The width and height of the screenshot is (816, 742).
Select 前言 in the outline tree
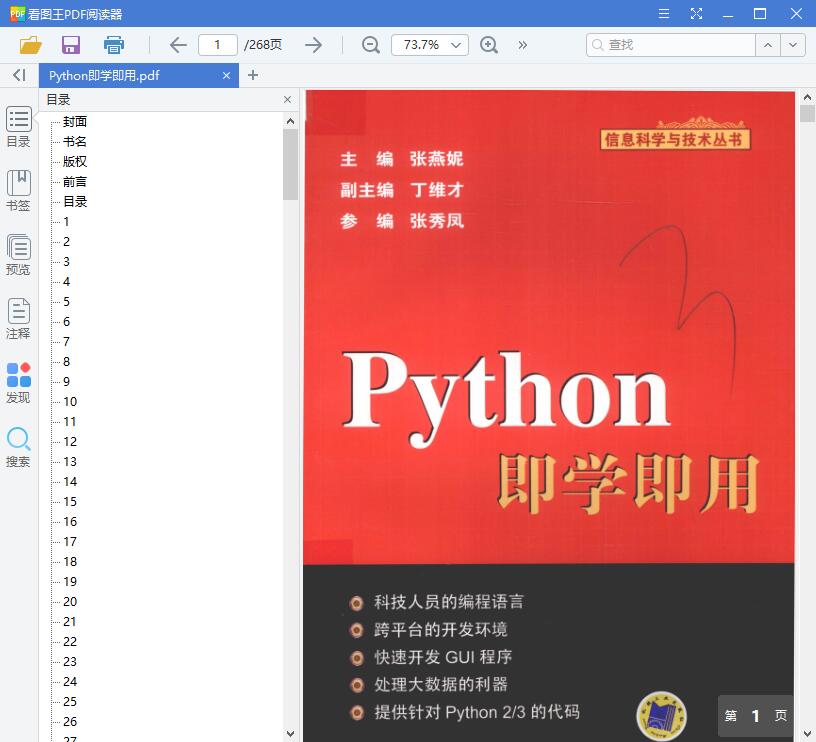click(75, 182)
